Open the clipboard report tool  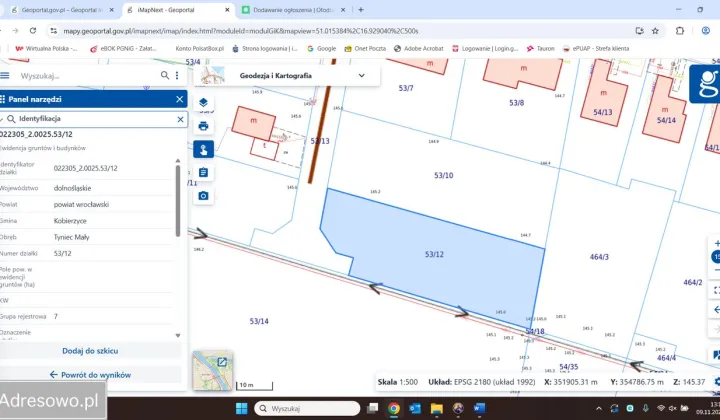[203, 172]
